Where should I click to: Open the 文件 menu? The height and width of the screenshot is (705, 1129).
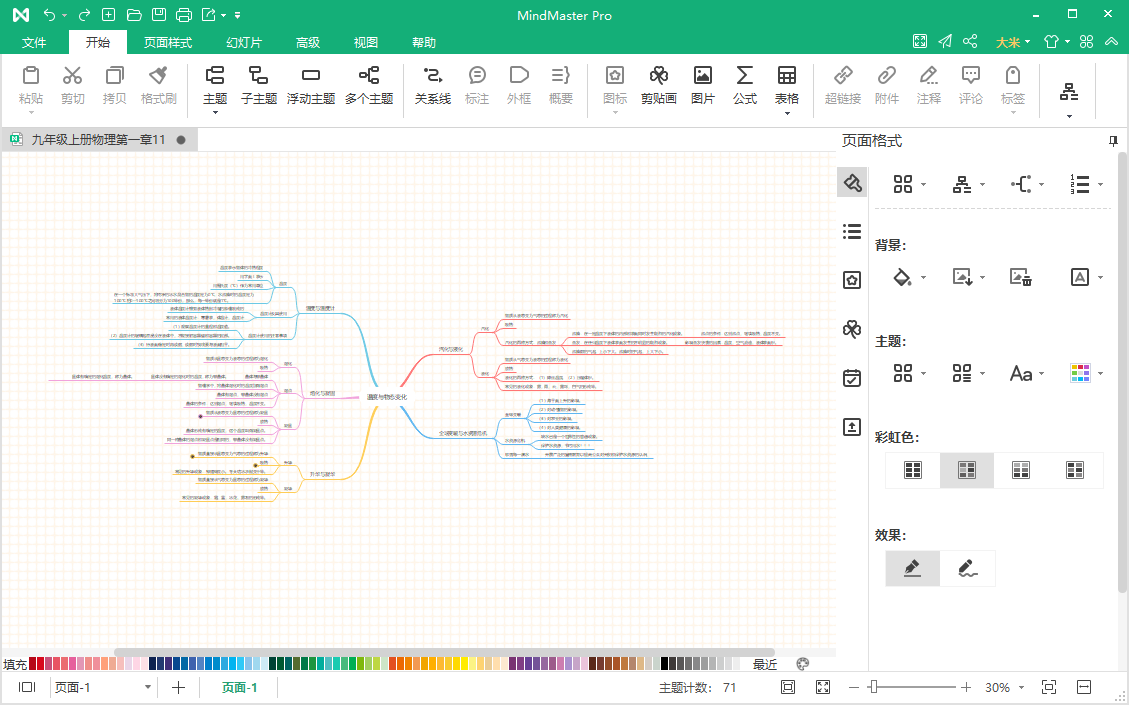coord(34,42)
